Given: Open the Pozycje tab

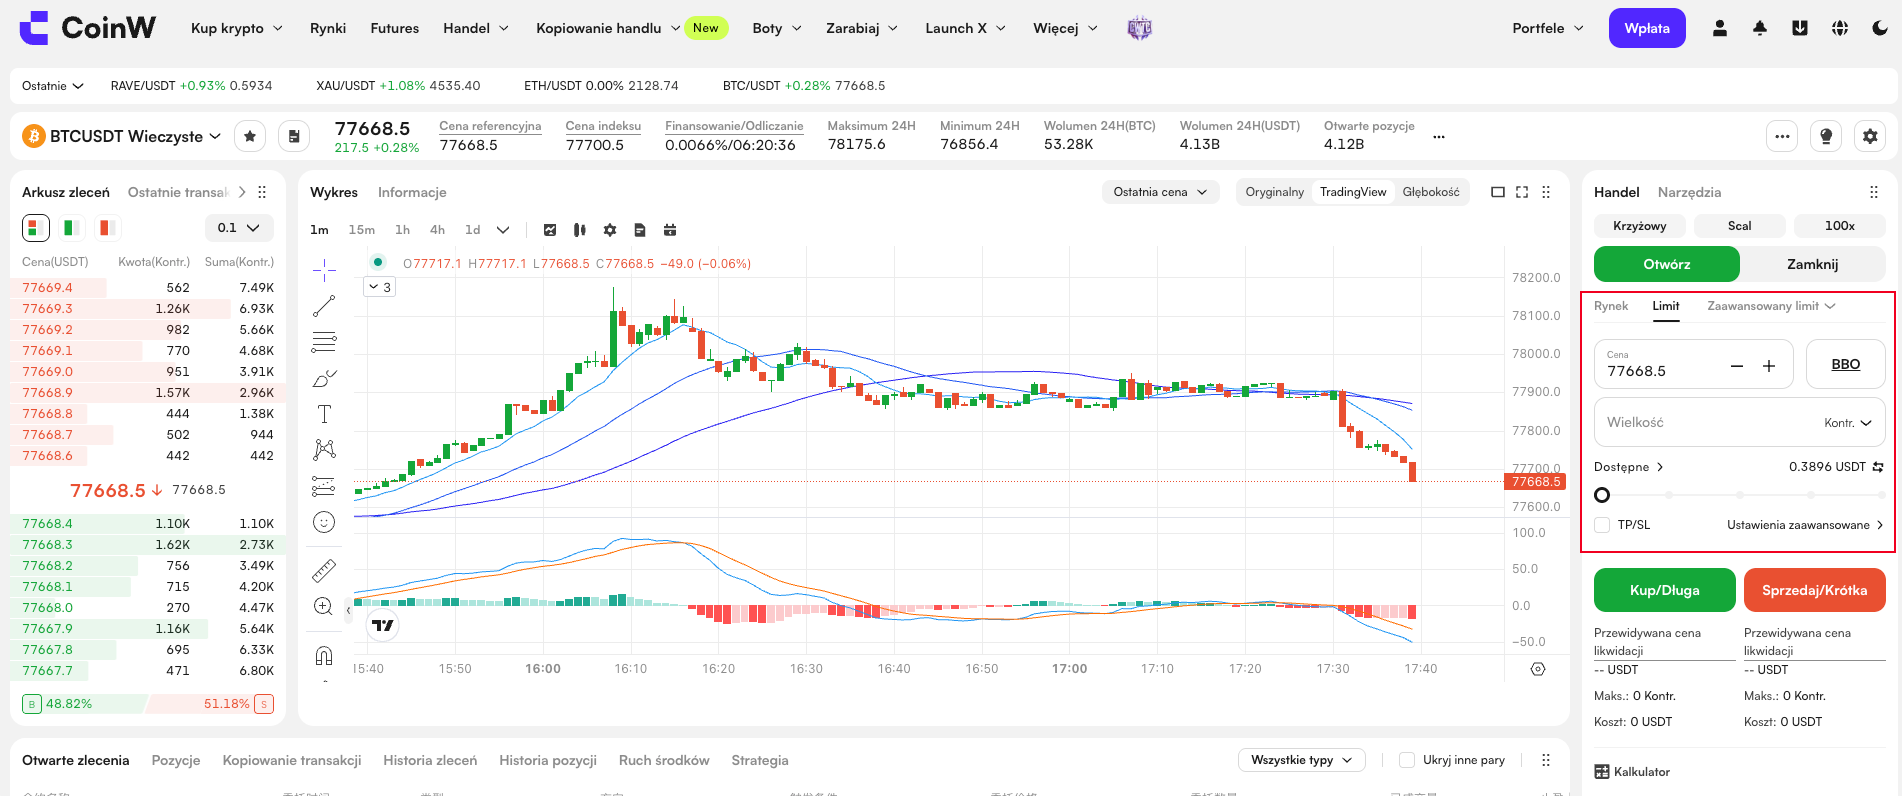Looking at the screenshot, I should (x=176, y=760).
